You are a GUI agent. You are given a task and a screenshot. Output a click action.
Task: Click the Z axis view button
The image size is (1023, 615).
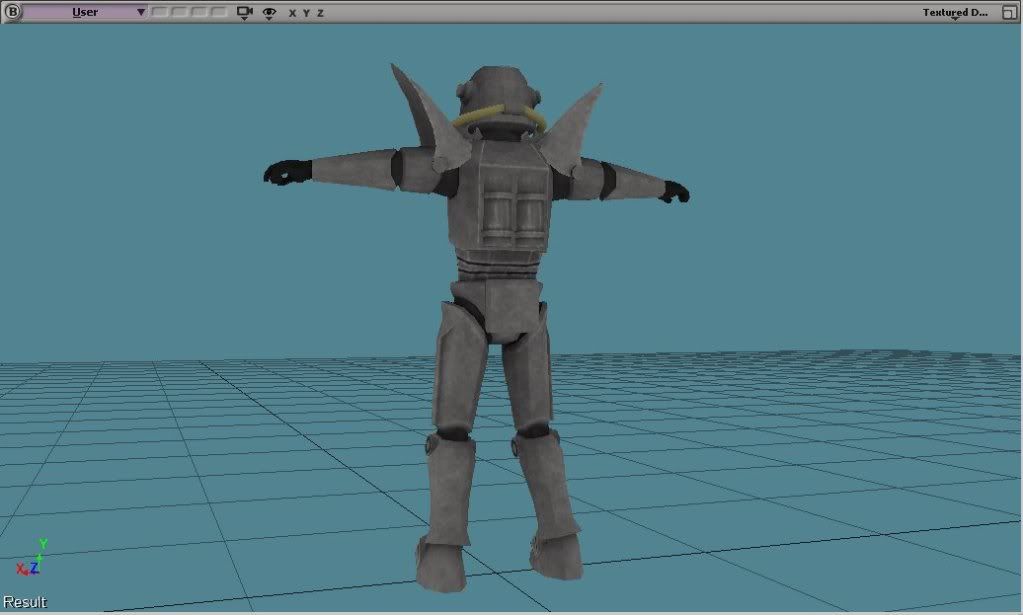point(320,13)
